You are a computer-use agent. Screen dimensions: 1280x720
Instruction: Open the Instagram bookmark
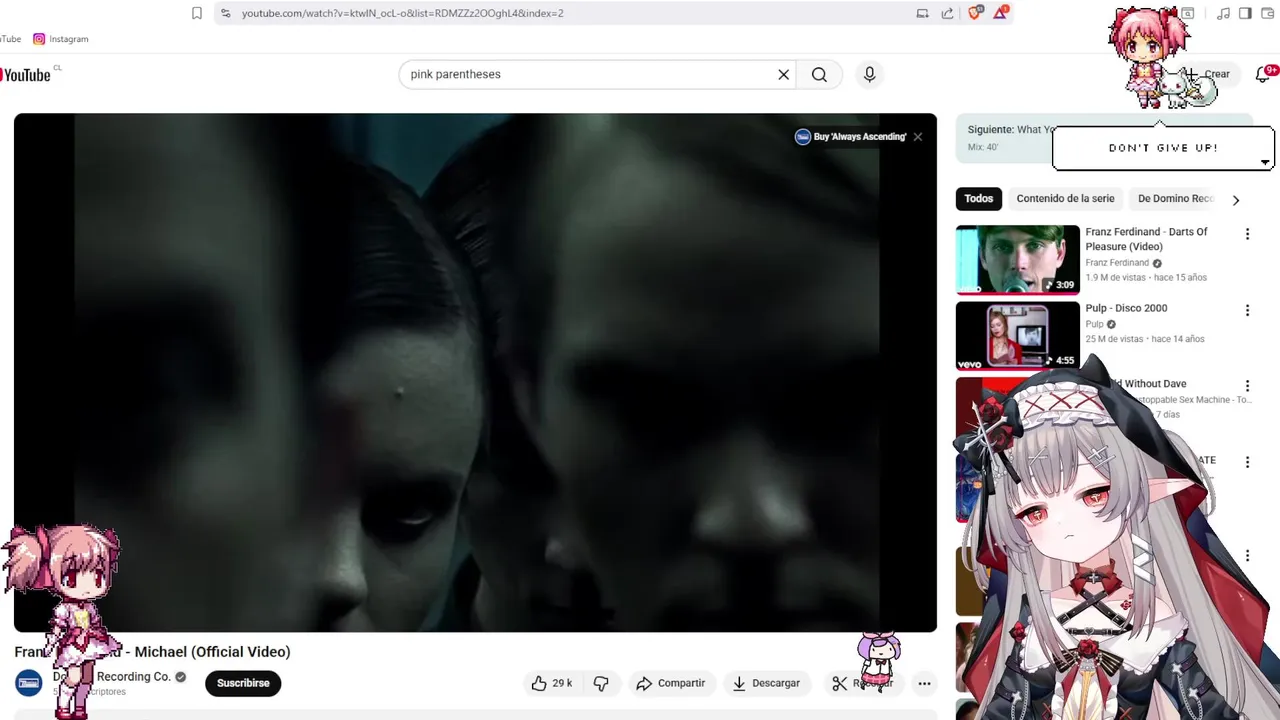61,39
